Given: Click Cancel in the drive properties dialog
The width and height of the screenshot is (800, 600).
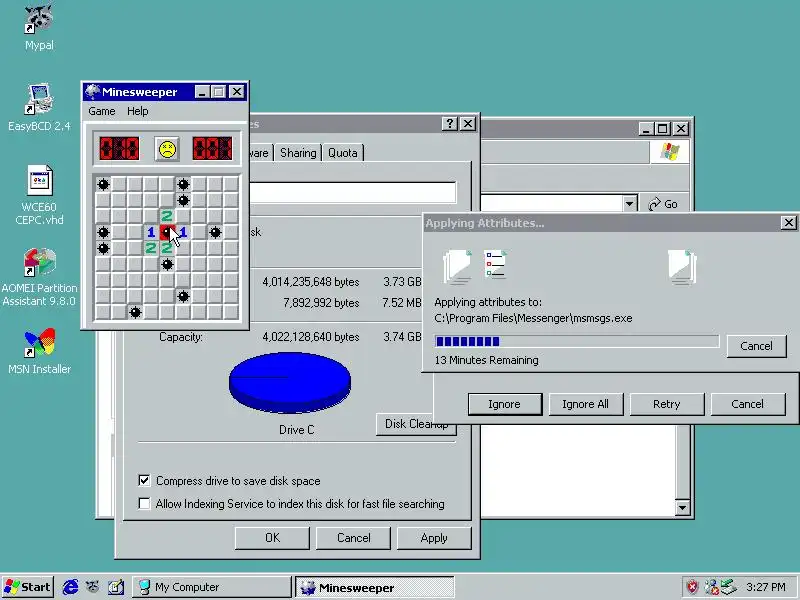Looking at the screenshot, I should [x=353, y=538].
